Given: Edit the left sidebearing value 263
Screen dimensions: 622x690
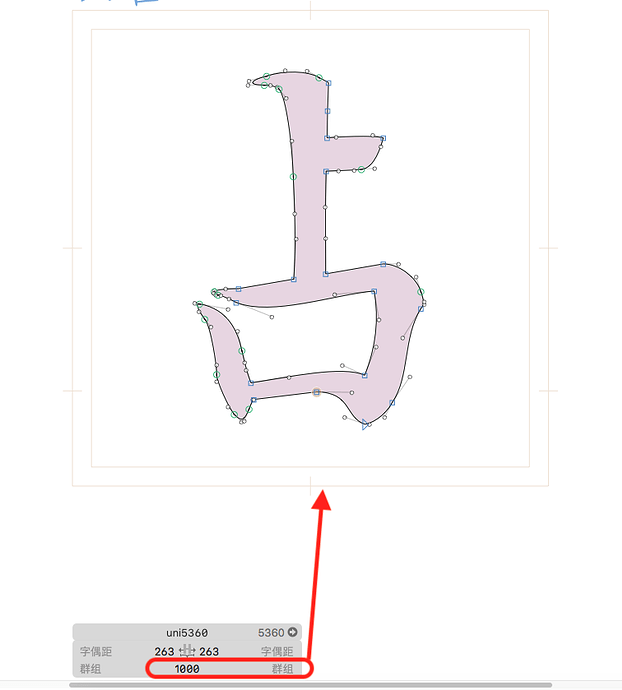Looking at the screenshot, I should [x=164, y=651].
